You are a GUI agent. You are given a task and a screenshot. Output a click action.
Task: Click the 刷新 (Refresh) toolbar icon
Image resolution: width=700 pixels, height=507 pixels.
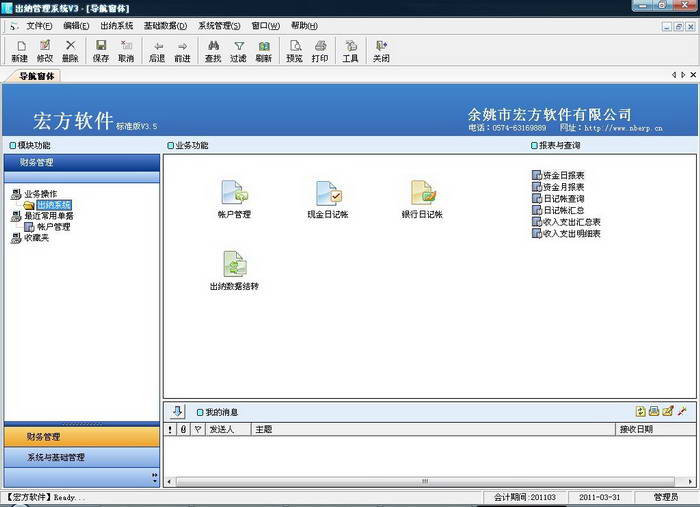264,51
